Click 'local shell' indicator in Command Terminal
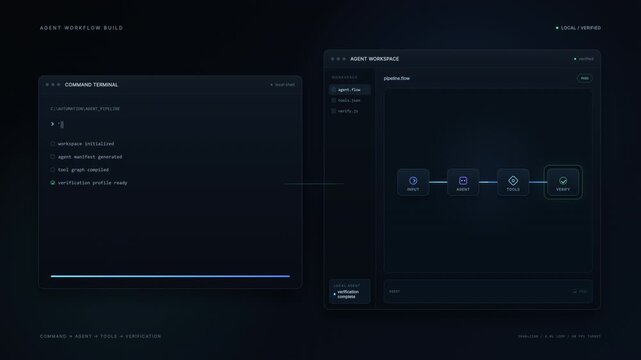Image resolution: width=641 pixels, height=360 pixels. [282, 85]
